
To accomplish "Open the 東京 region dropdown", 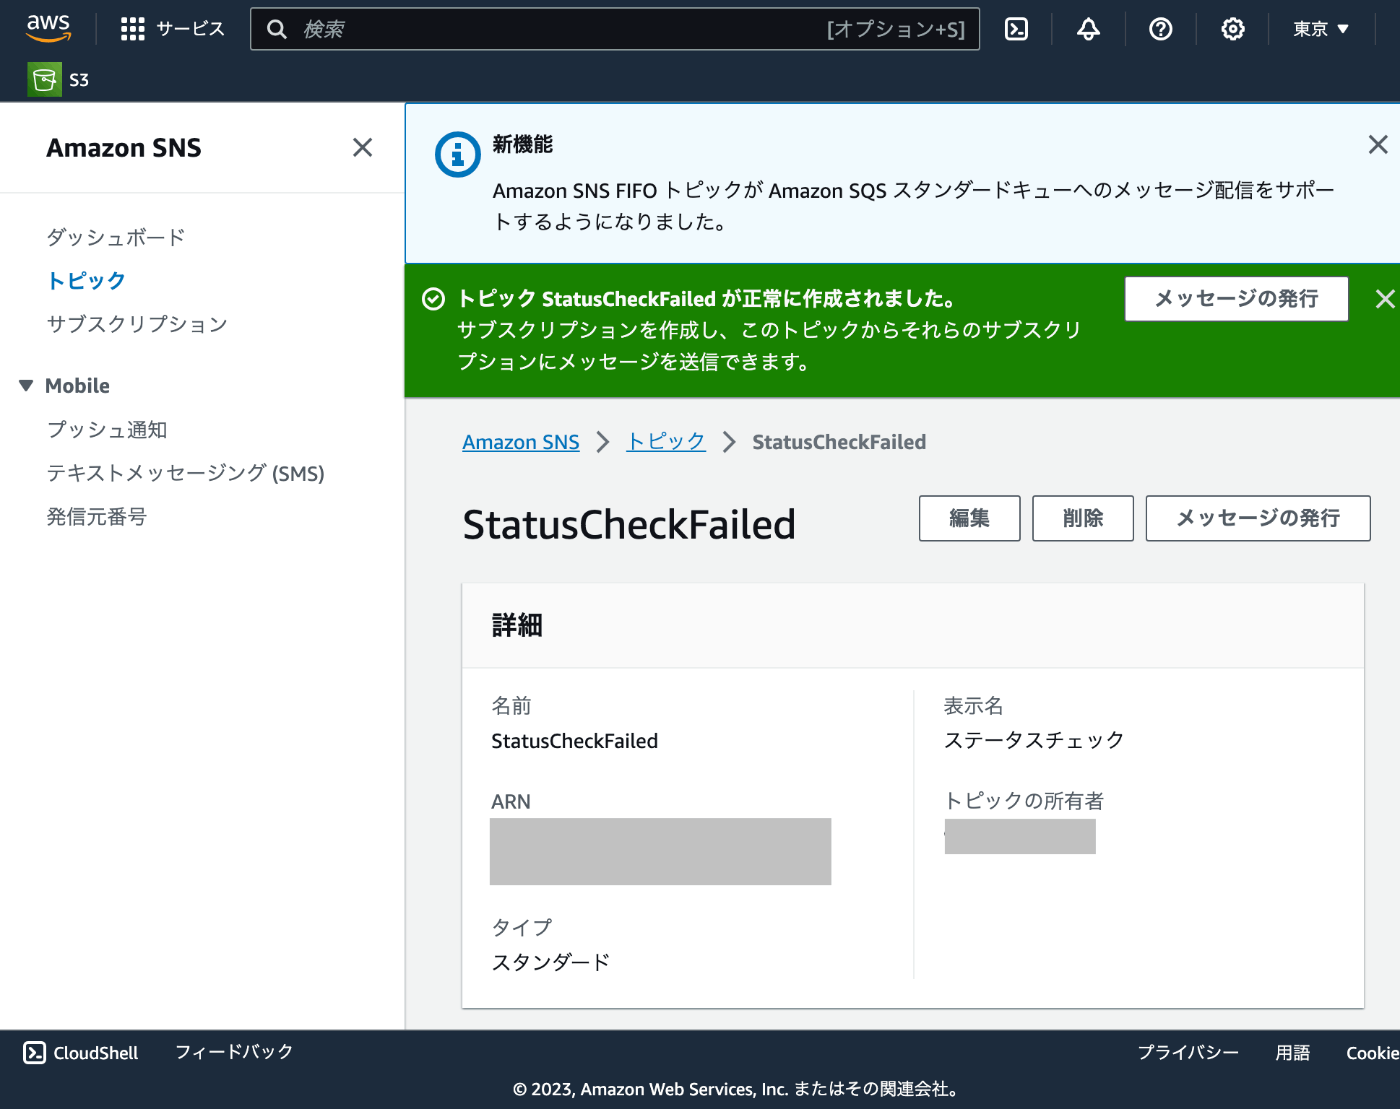I will coord(1320,29).
